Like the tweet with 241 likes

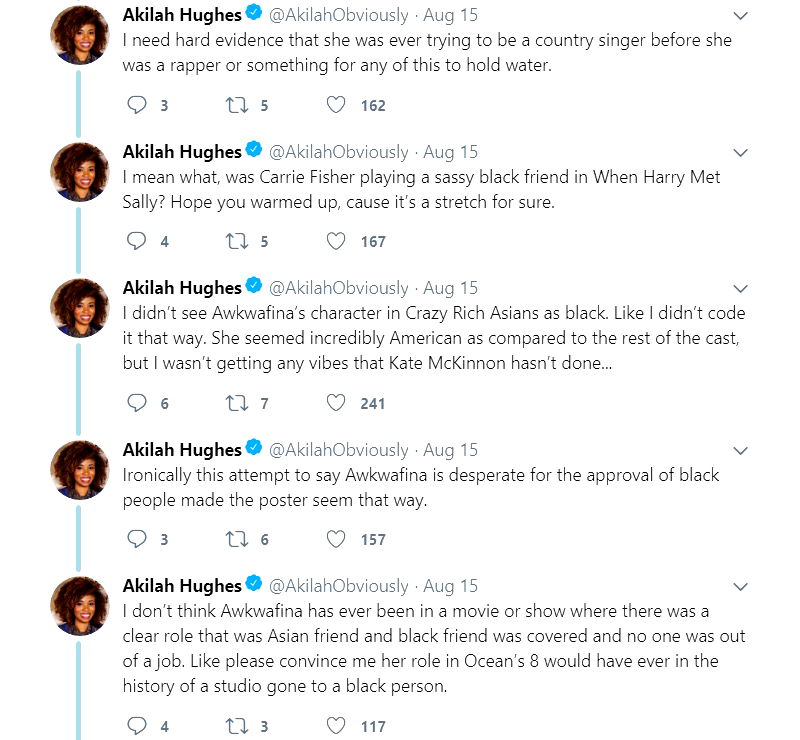pos(337,403)
